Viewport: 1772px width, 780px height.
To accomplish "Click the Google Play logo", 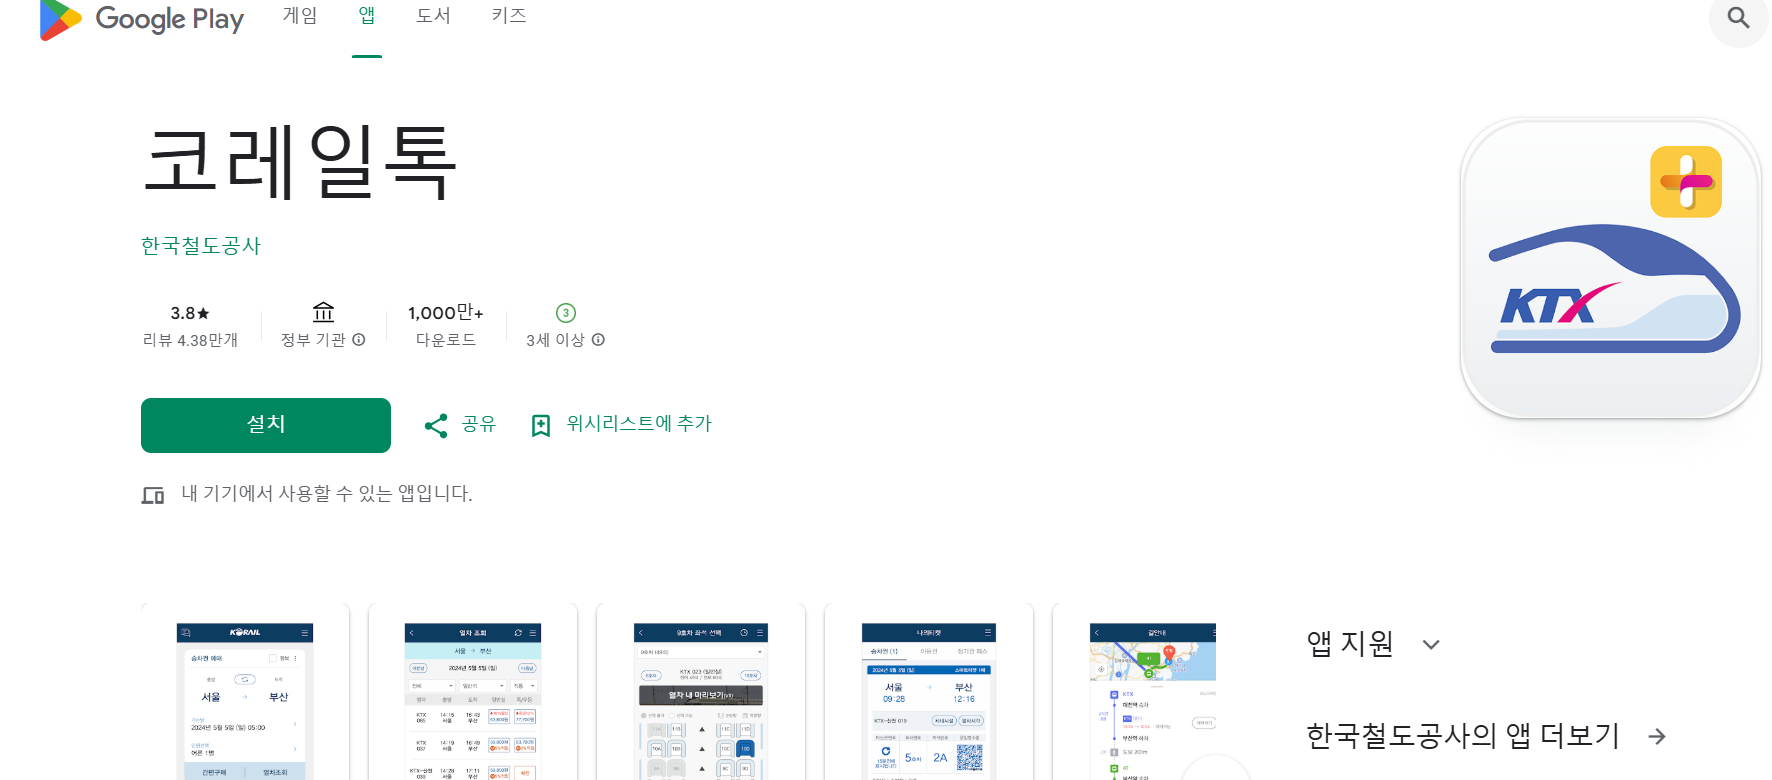I will (x=141, y=19).
